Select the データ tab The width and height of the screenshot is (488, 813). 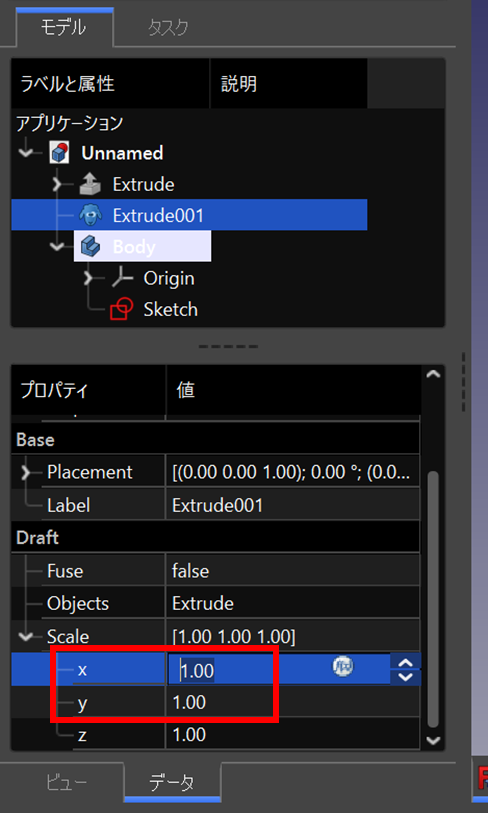click(172, 783)
